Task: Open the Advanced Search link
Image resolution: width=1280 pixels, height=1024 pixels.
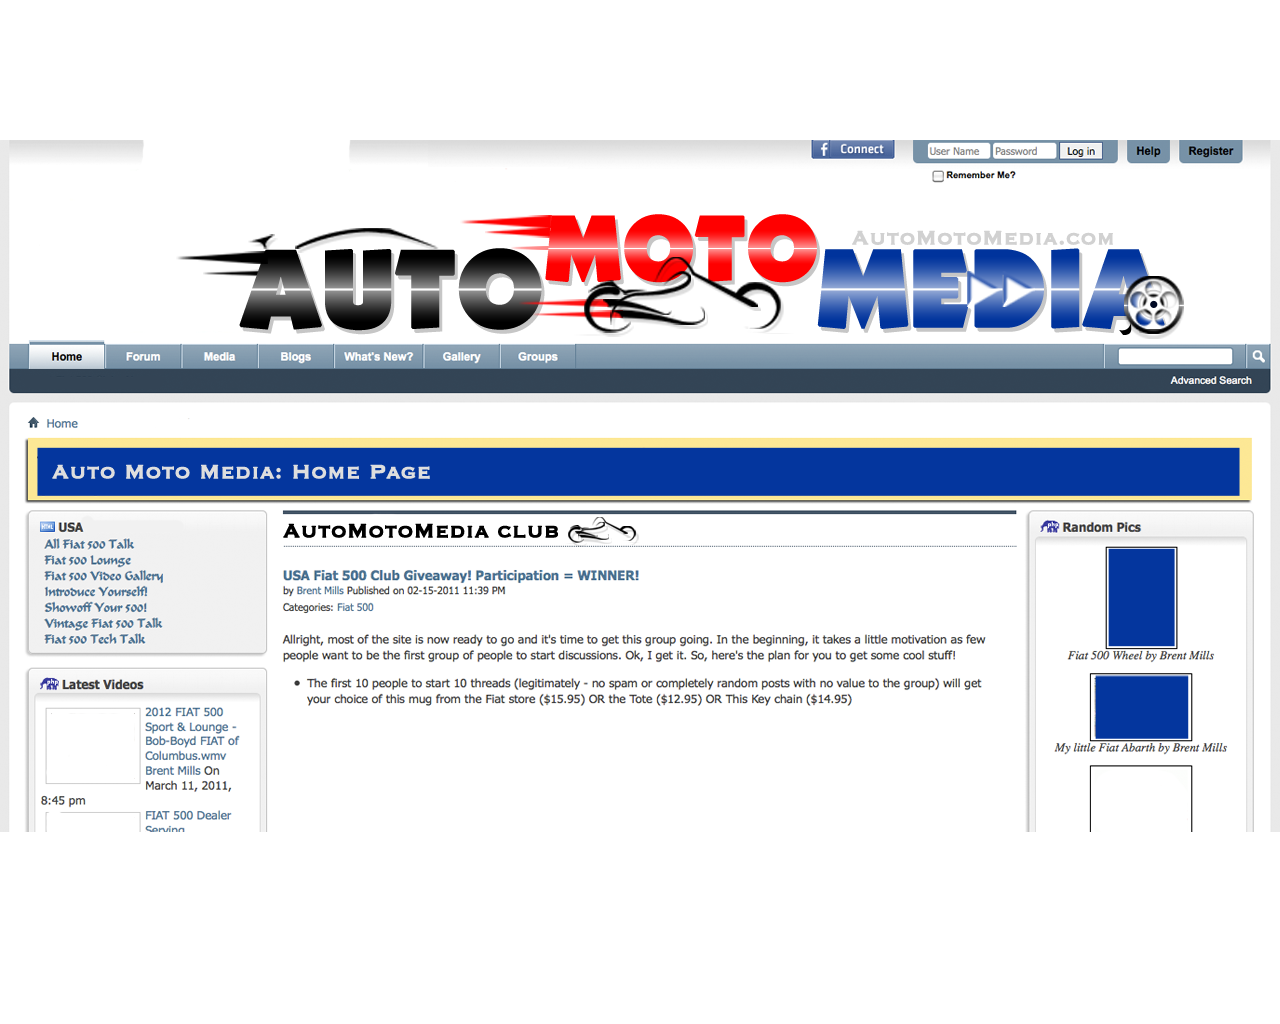Action: [x=1210, y=381]
